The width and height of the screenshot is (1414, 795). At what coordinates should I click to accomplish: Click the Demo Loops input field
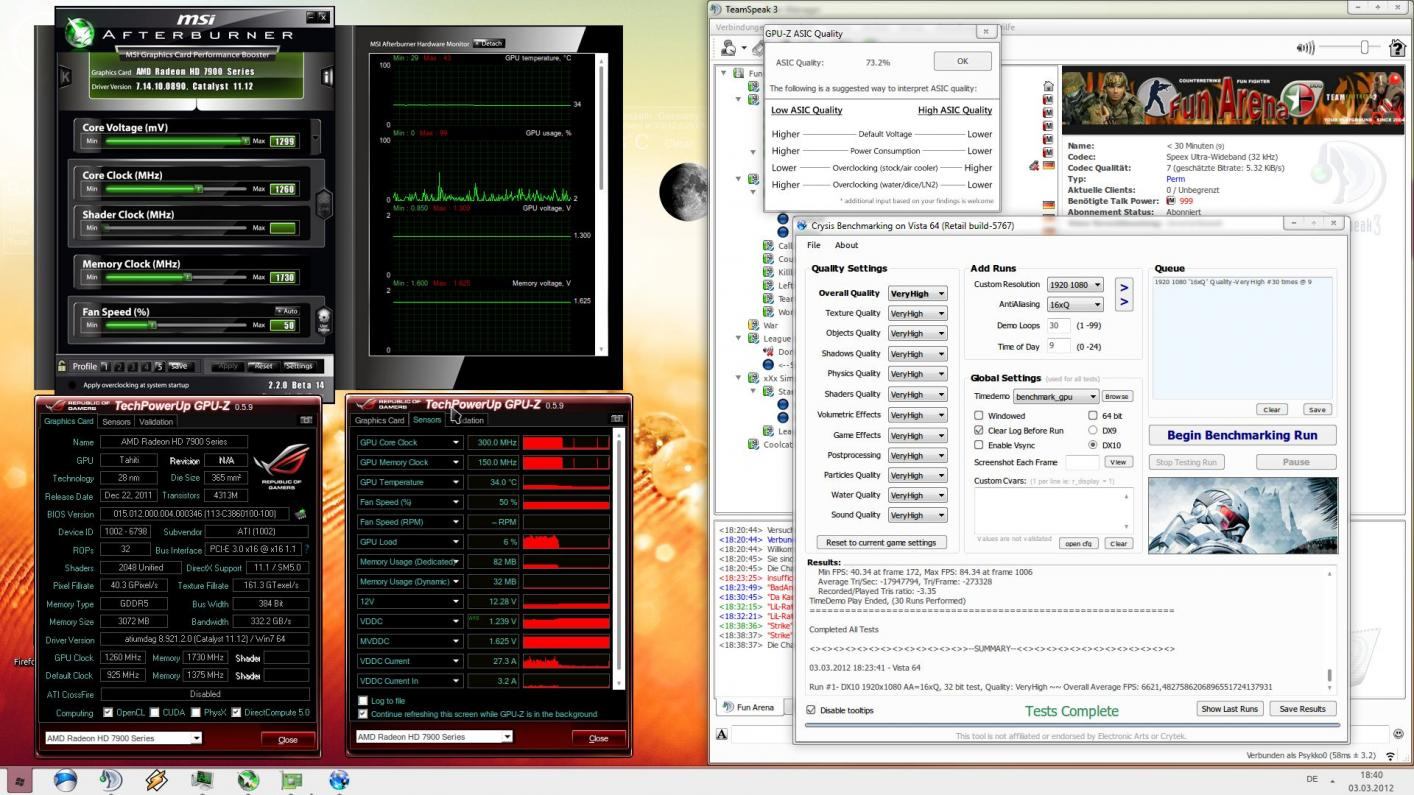coord(1058,325)
